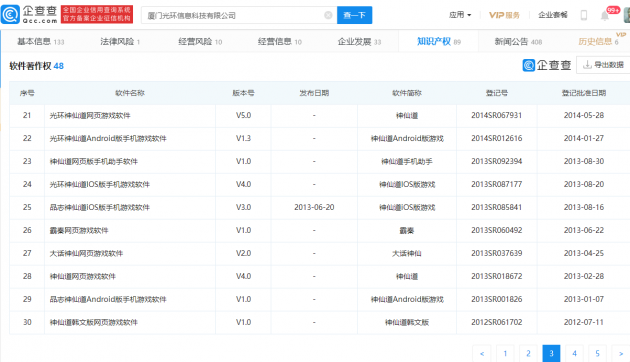Click the 软件著作权 48 section heading
This screenshot has height=362, width=630.
click(x=37, y=65)
